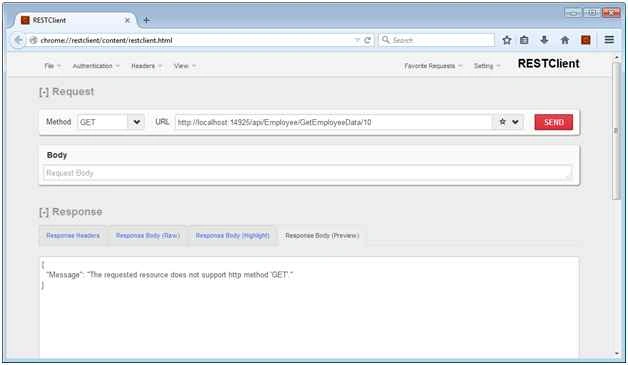The width and height of the screenshot is (628, 365).
Task: Click into the request URL field
Action: point(333,122)
